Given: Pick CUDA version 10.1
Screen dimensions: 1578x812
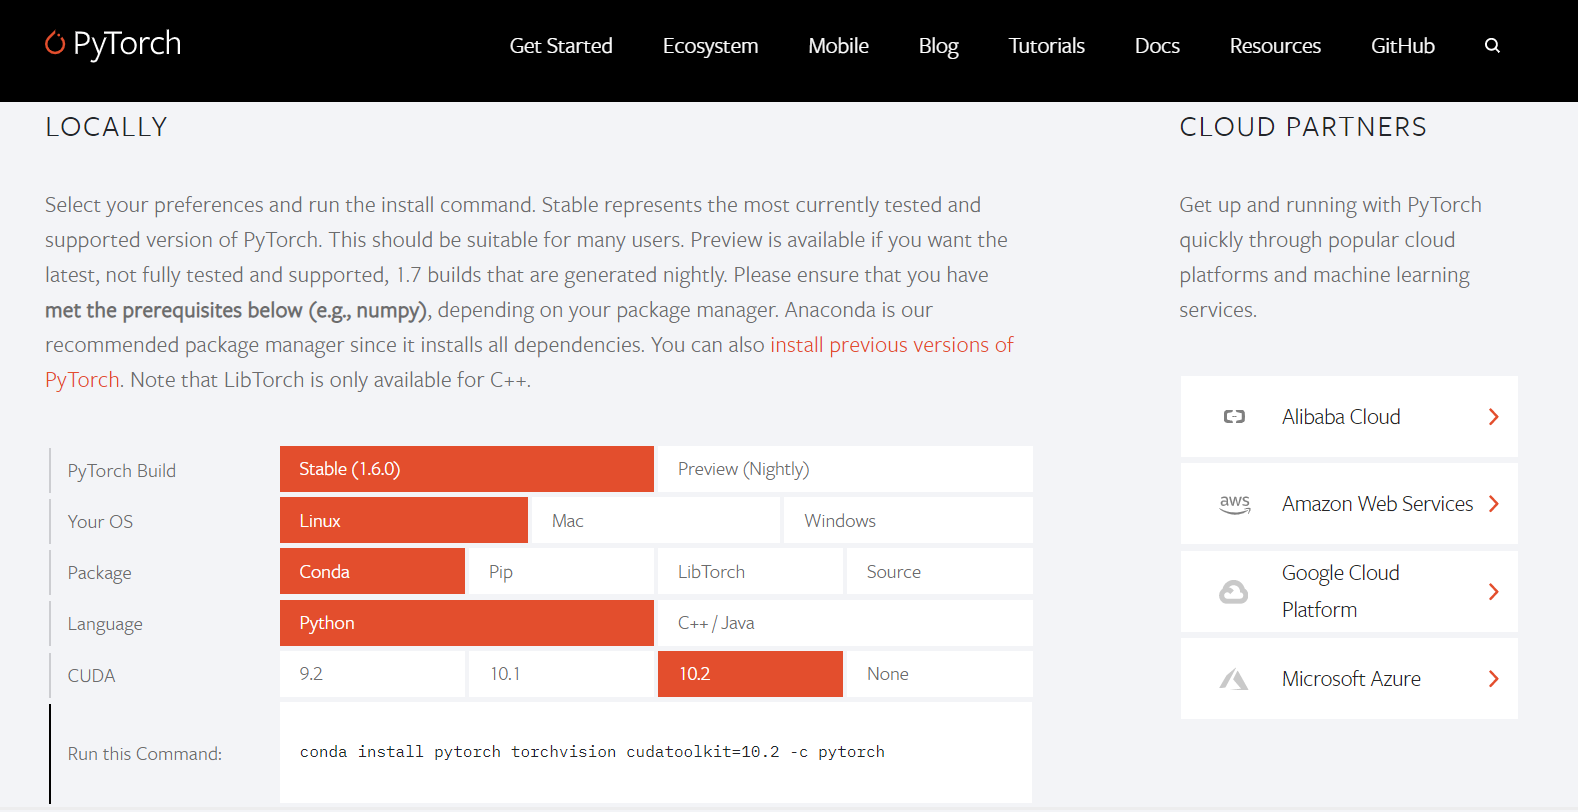Looking at the screenshot, I should (561, 674).
